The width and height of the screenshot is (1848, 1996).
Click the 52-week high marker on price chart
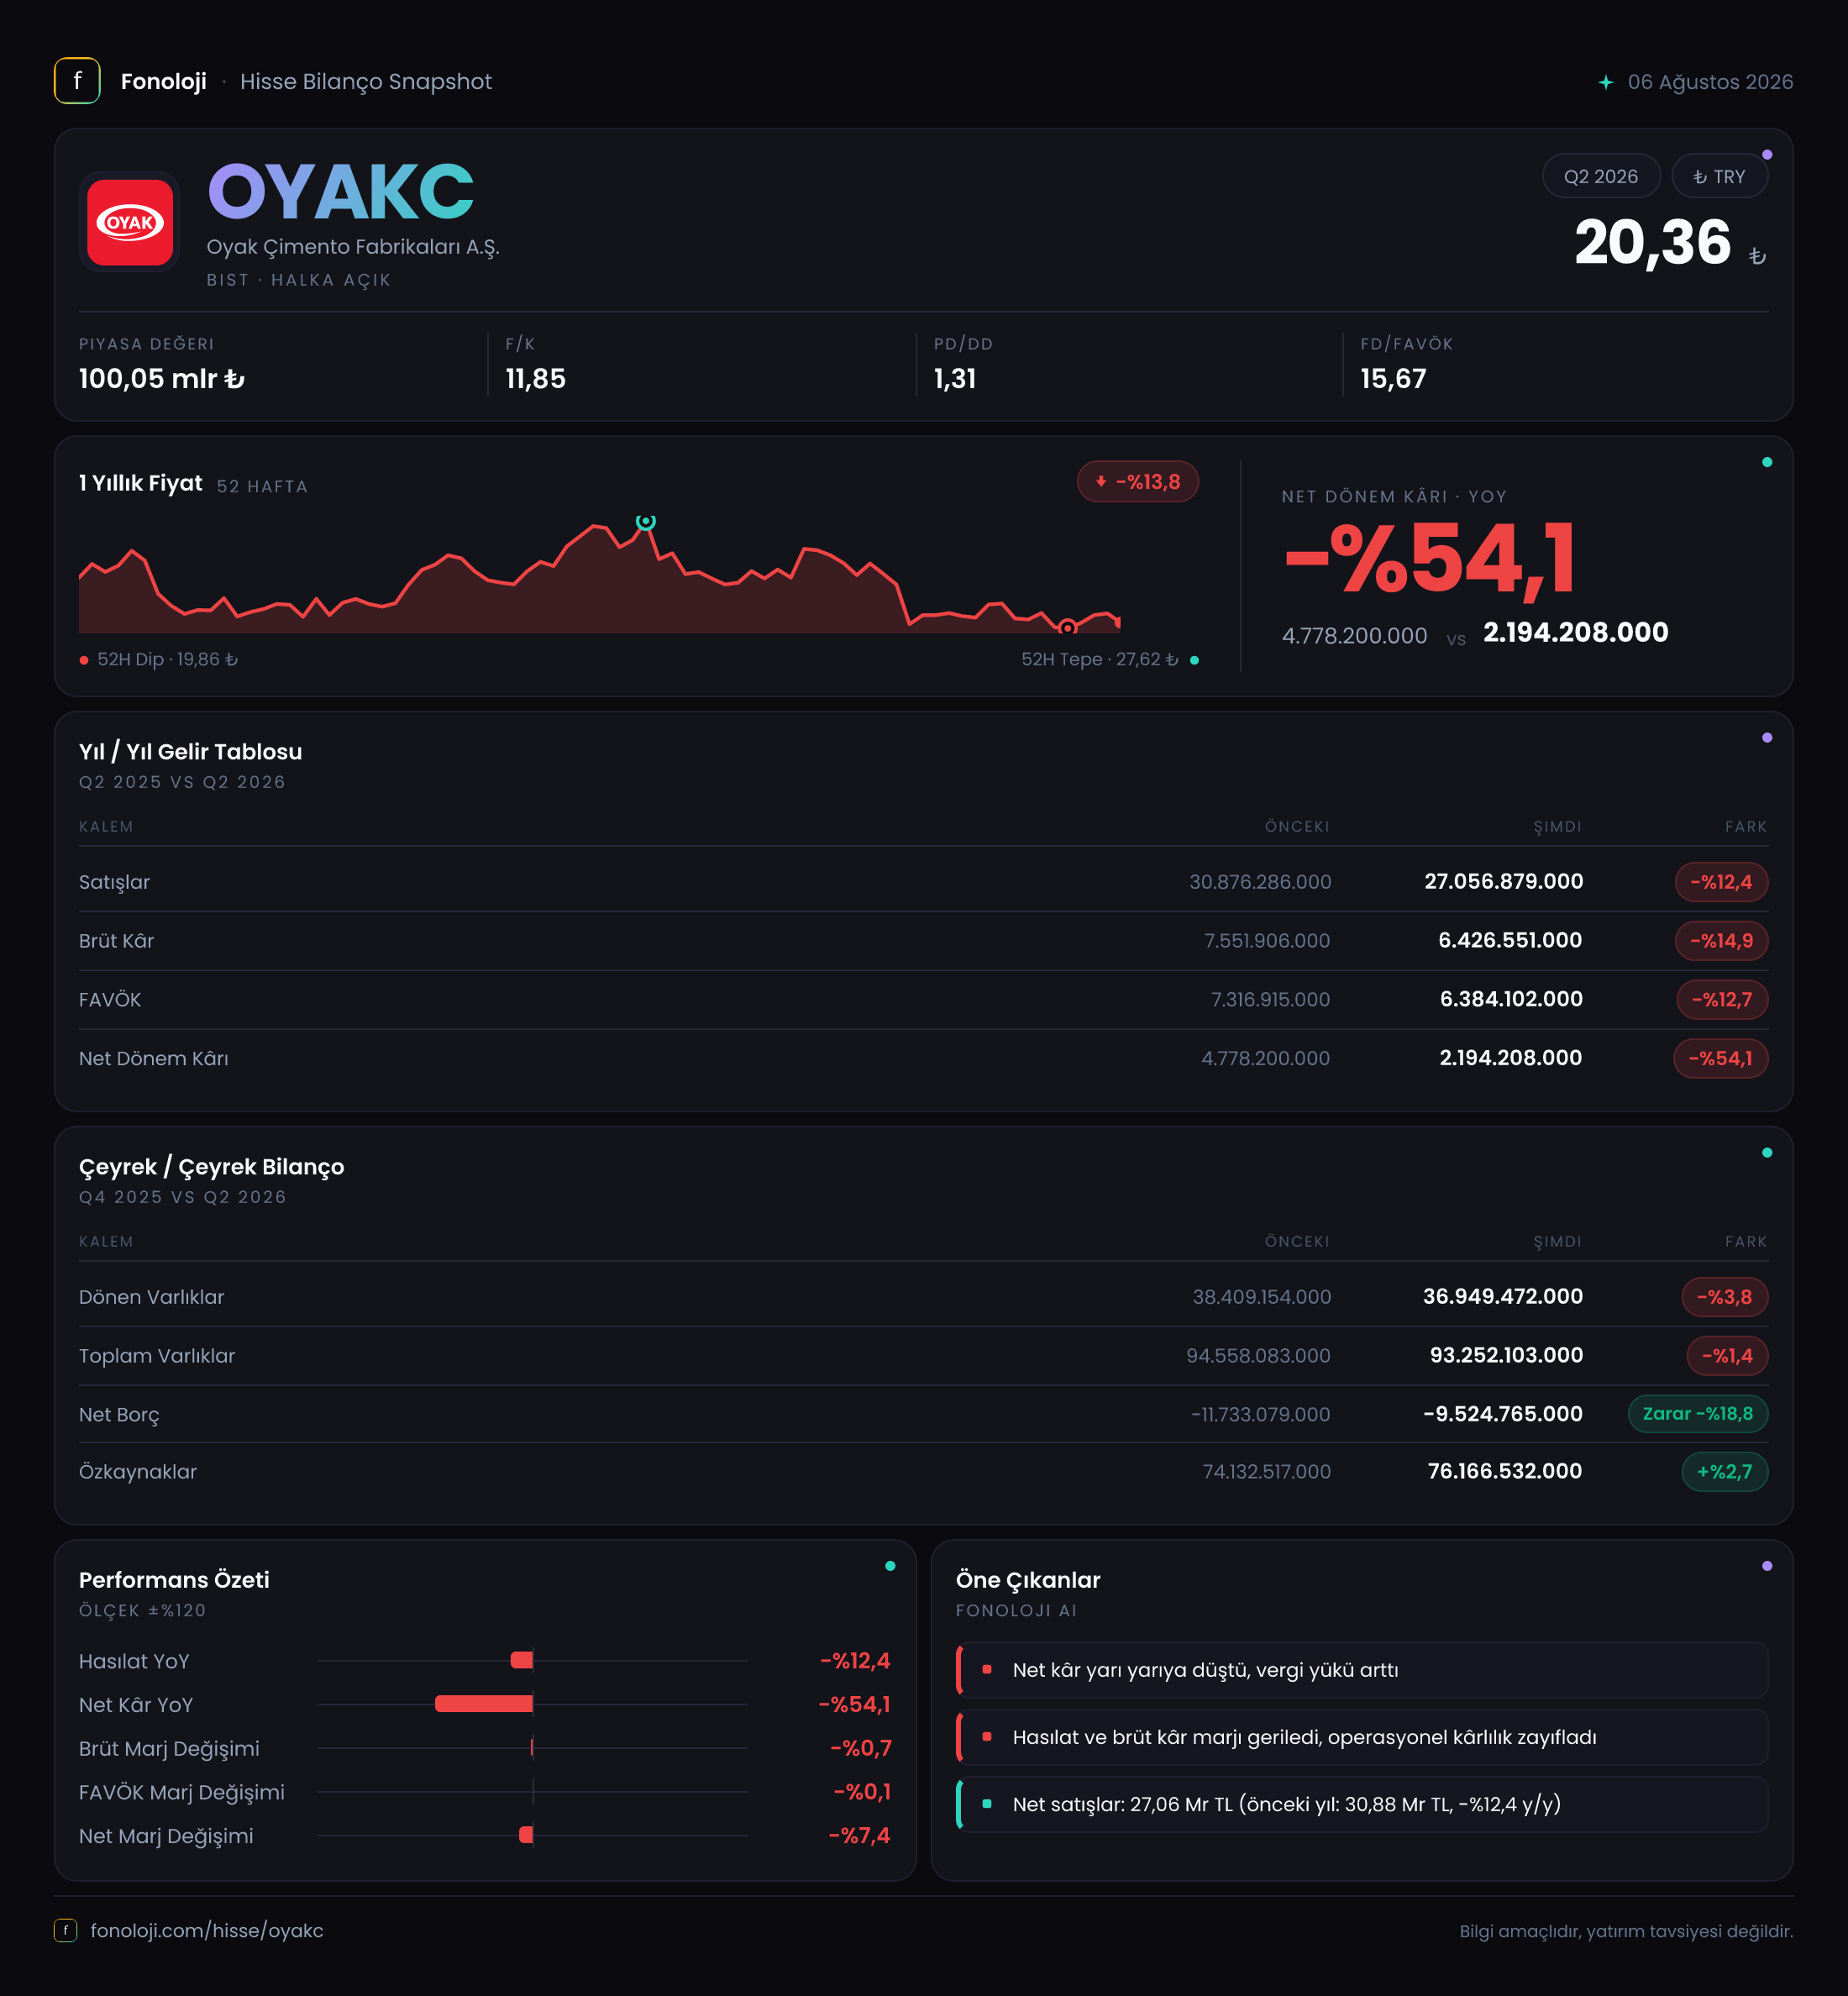646,521
